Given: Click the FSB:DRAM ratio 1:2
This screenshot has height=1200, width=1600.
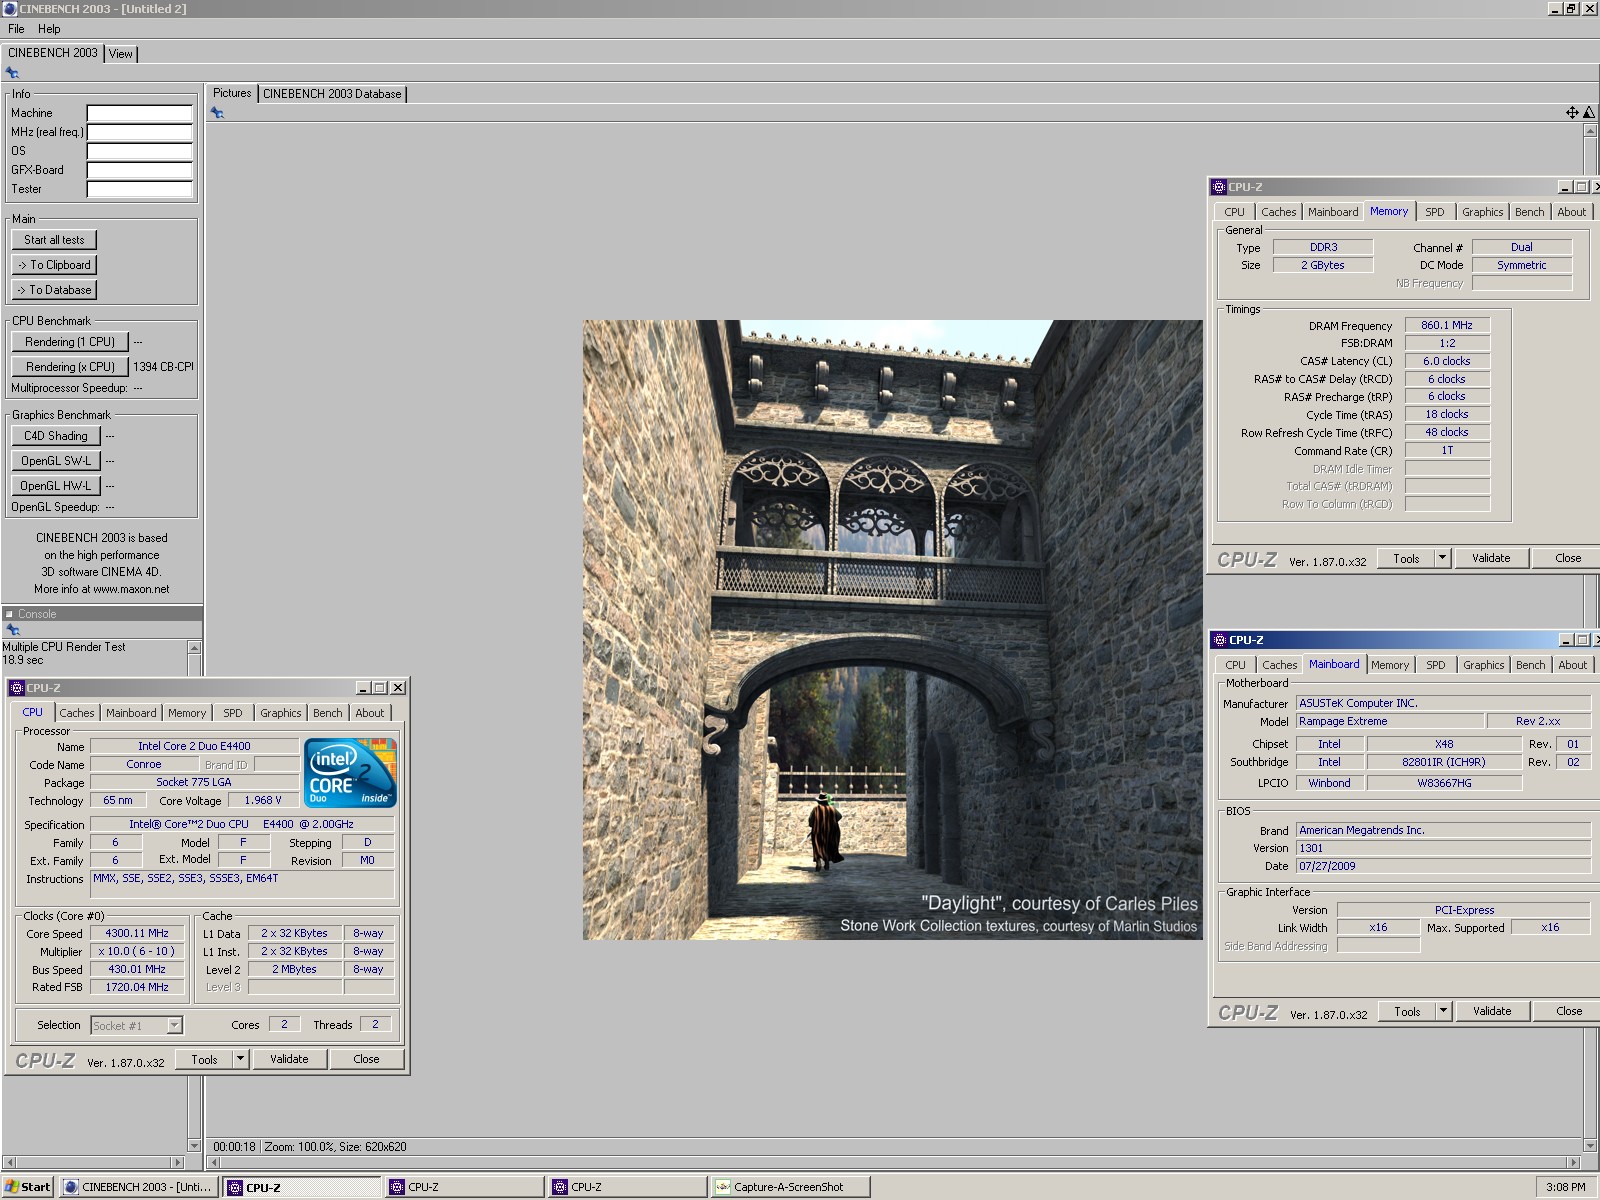Looking at the screenshot, I should (x=1447, y=343).
